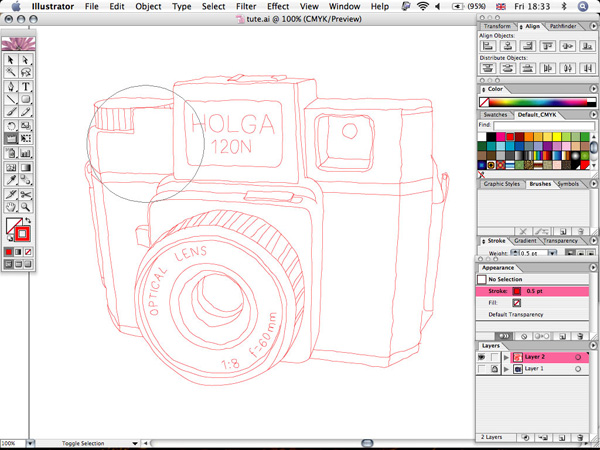Switch to the Gradient tab
Screen dimensions: 600x450
point(525,241)
